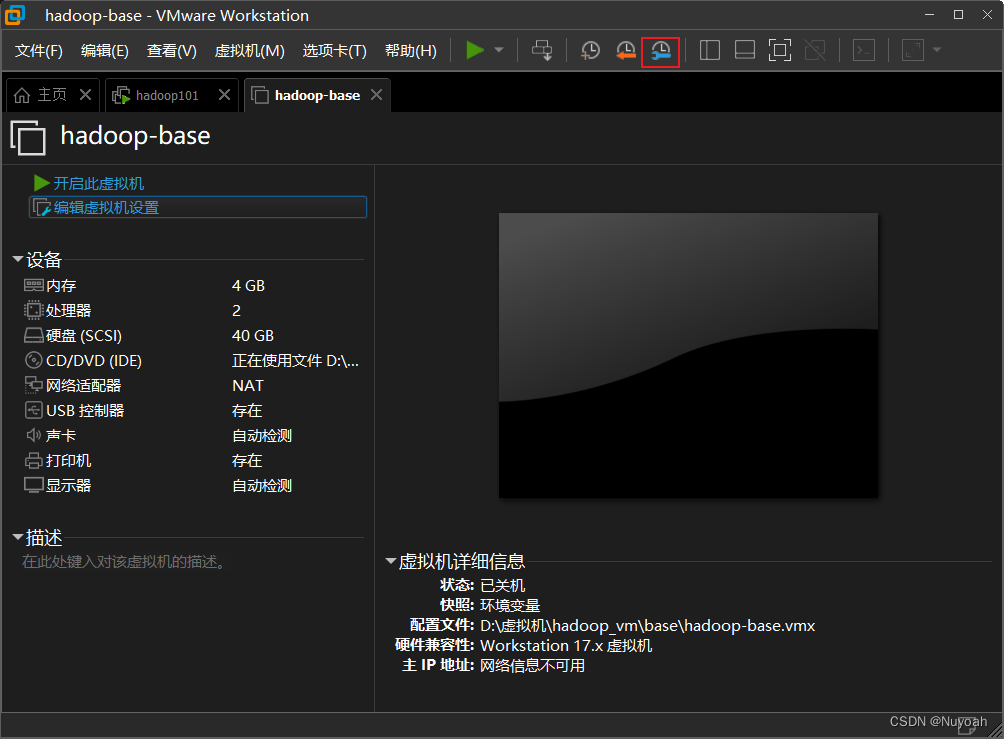Open the 选项卡(T) menu
Screen dimensions: 1004x739
[x=334, y=51]
